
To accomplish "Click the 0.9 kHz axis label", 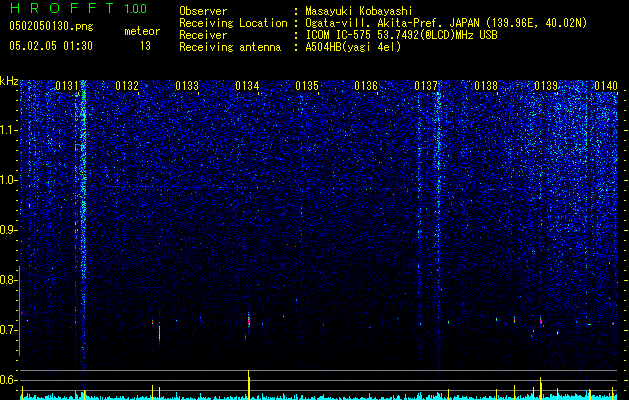I will 7,230.
